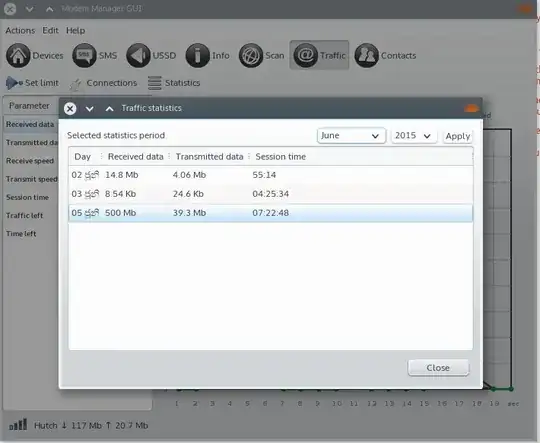Roll up Traffic statistics dialog with chevron
The width and height of the screenshot is (540, 443).
[x=110, y=109]
